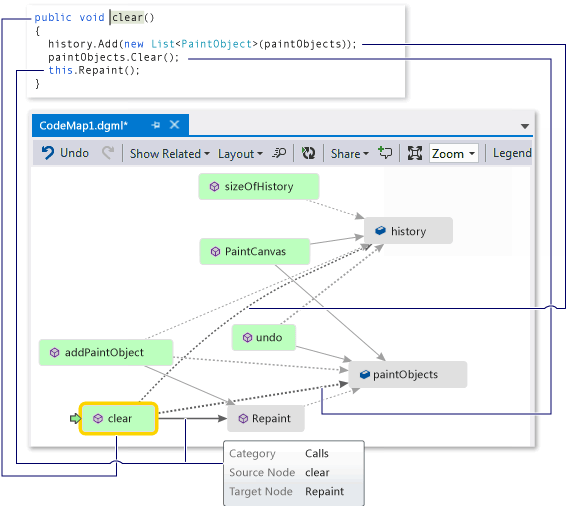Select the sizeOfHistory node
This screenshot has width=567, height=506.
pyautogui.click(x=259, y=186)
